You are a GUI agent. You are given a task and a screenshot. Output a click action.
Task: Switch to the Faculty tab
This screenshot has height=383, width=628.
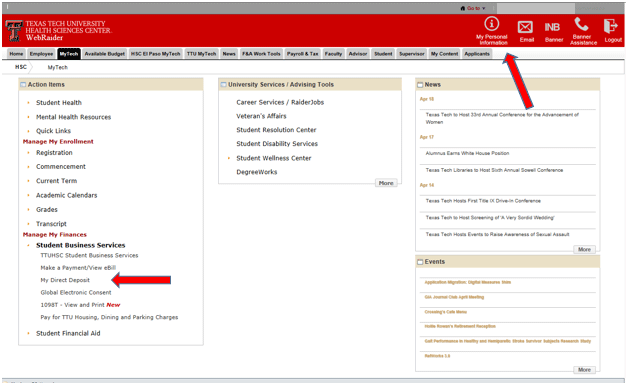pyautogui.click(x=333, y=54)
